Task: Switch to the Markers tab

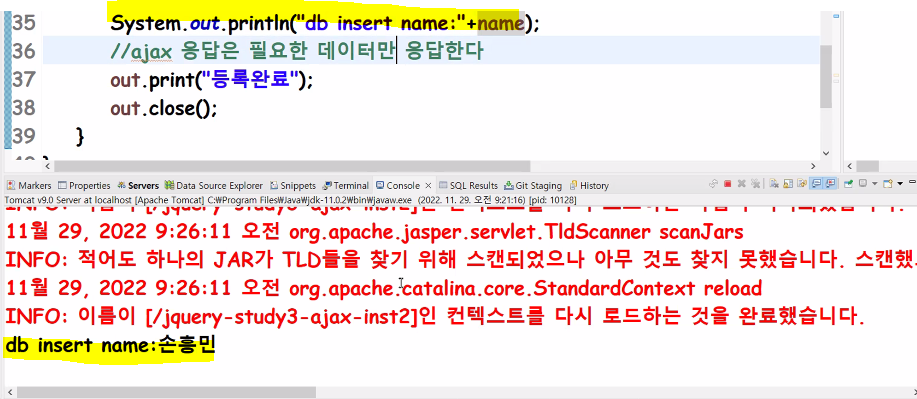Action: tap(29, 185)
